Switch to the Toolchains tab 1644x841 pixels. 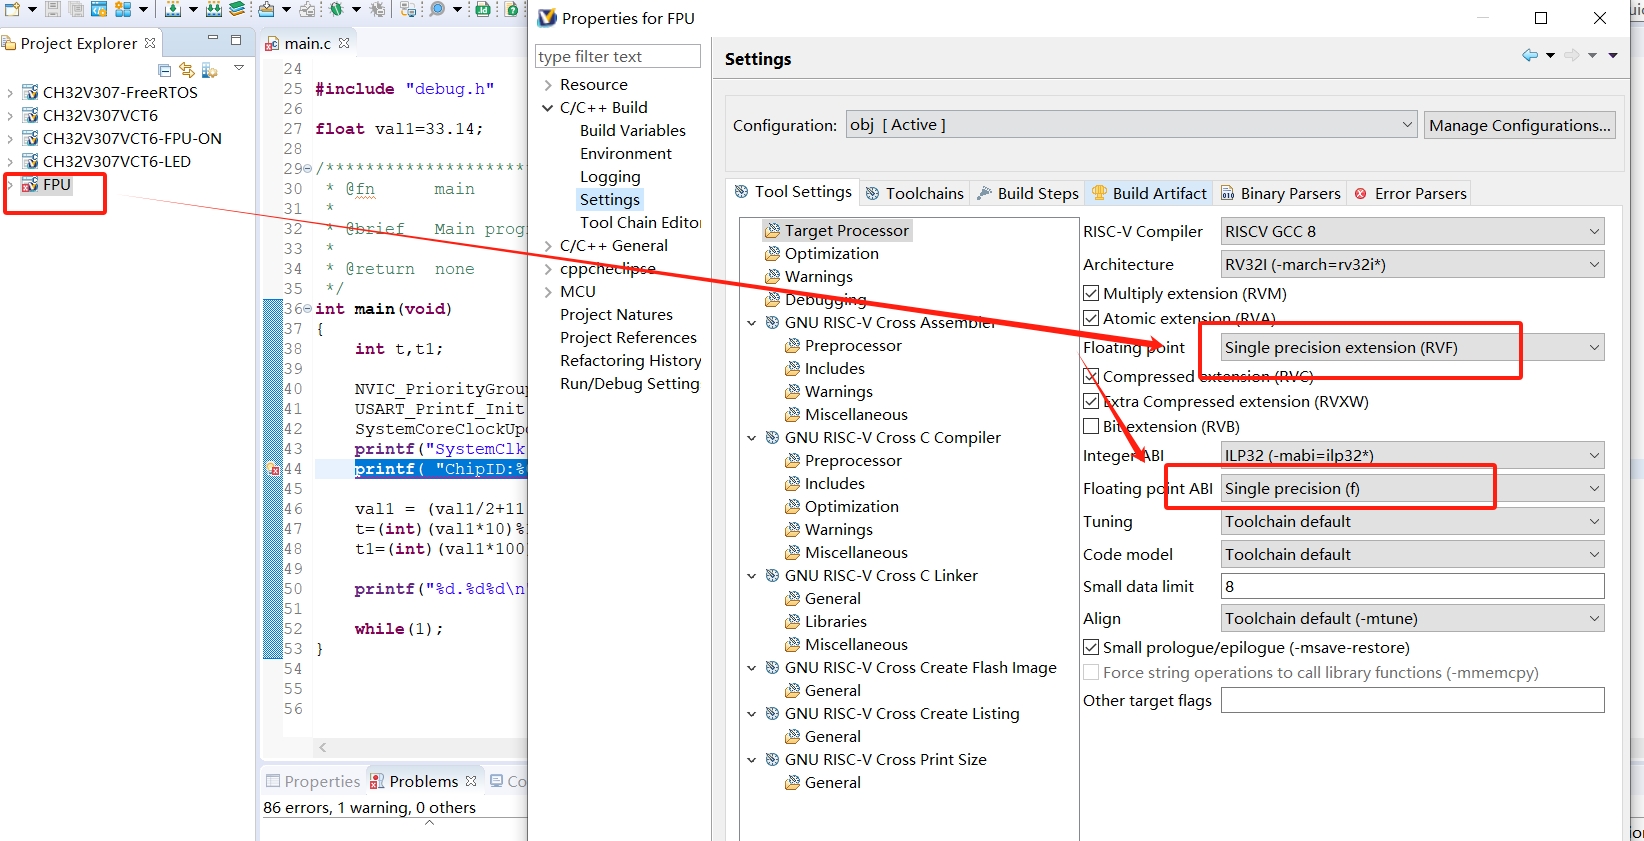click(x=914, y=194)
